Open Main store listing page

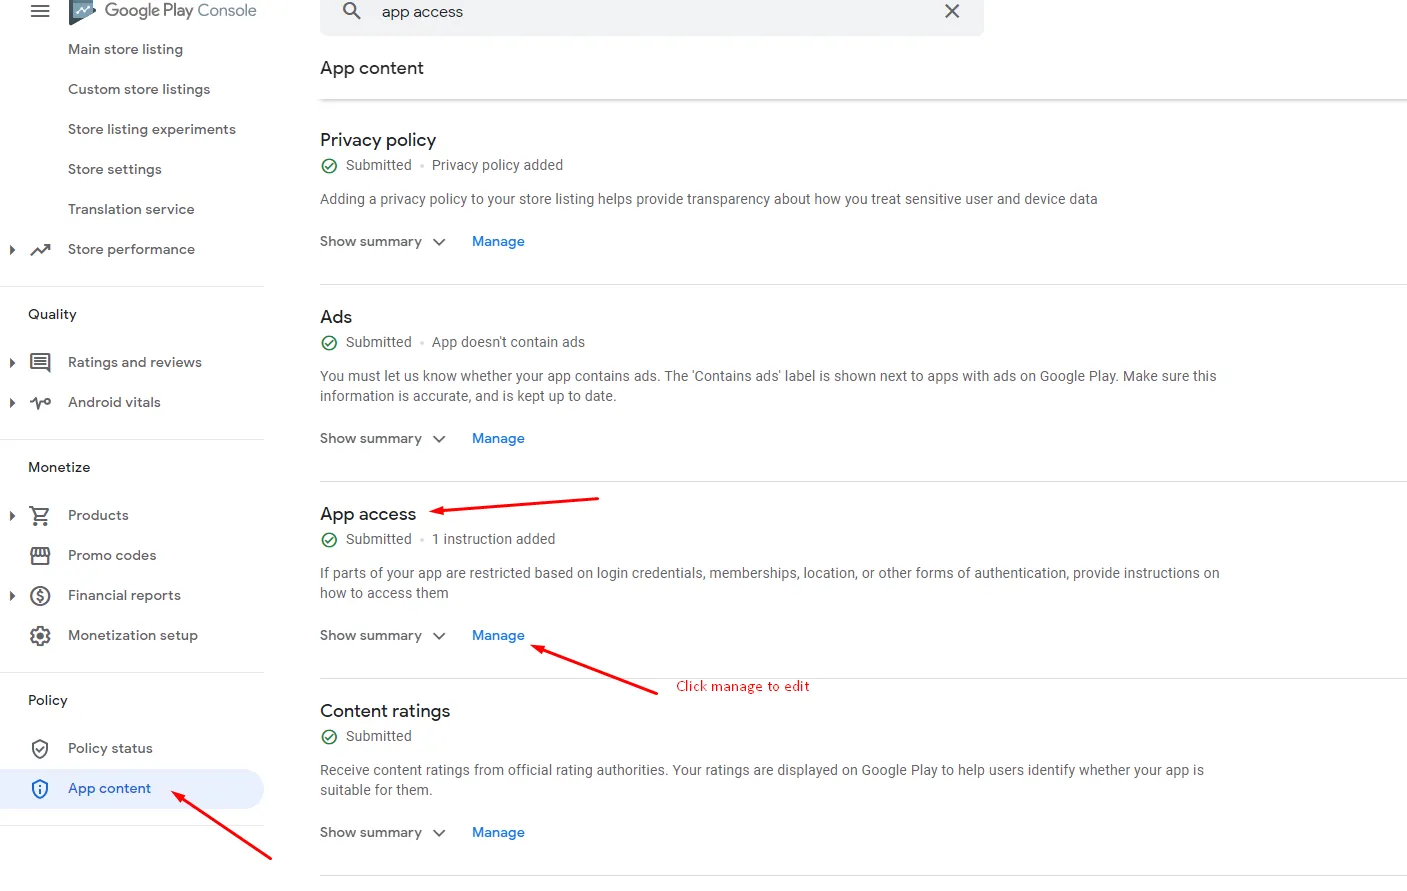(125, 49)
